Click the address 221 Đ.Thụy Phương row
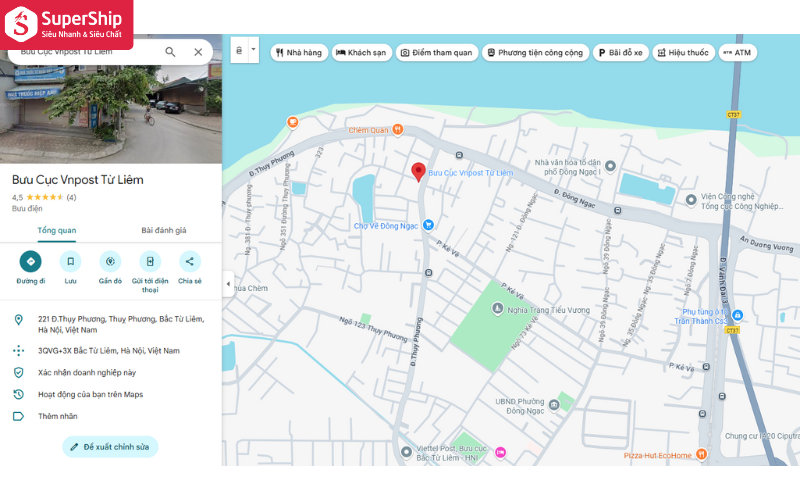 [x=111, y=324]
